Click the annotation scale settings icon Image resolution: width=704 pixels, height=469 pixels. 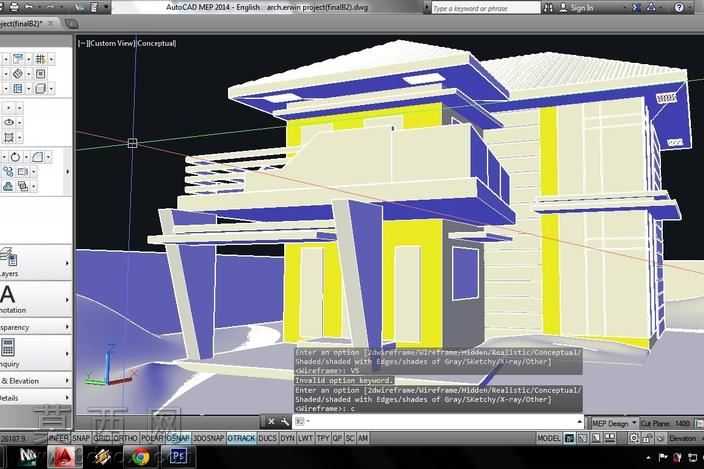(634, 438)
